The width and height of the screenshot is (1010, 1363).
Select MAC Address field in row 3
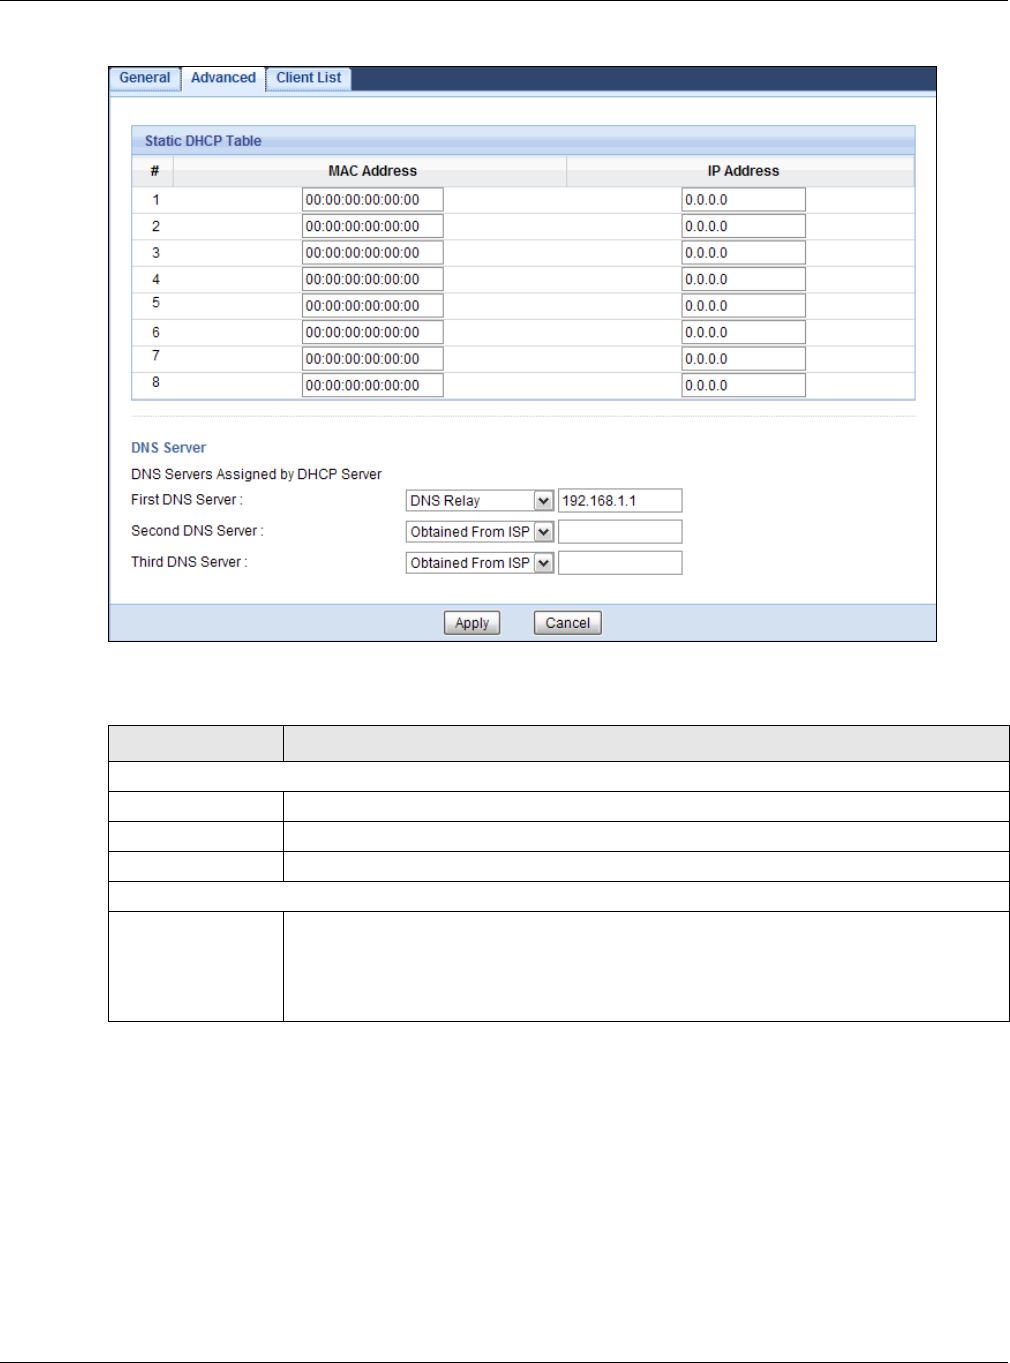[373, 253]
